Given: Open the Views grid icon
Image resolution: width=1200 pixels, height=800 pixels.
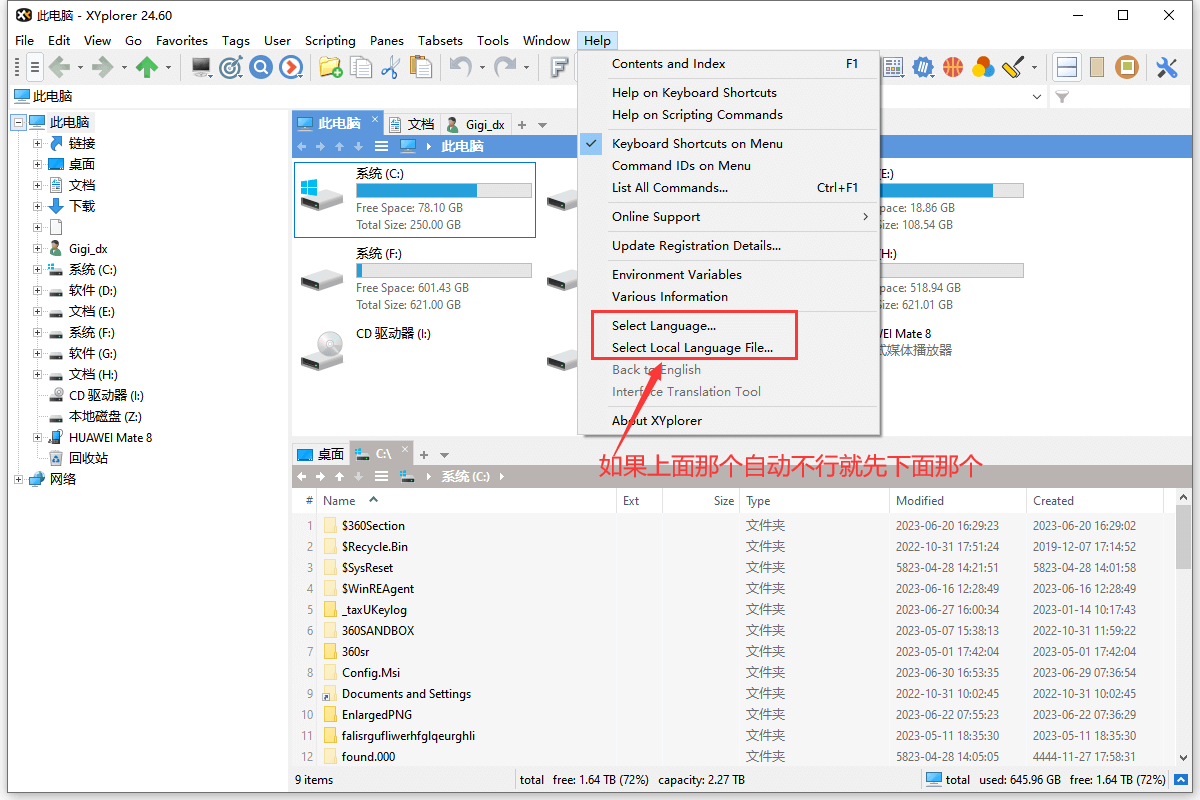Looking at the screenshot, I should (x=893, y=68).
